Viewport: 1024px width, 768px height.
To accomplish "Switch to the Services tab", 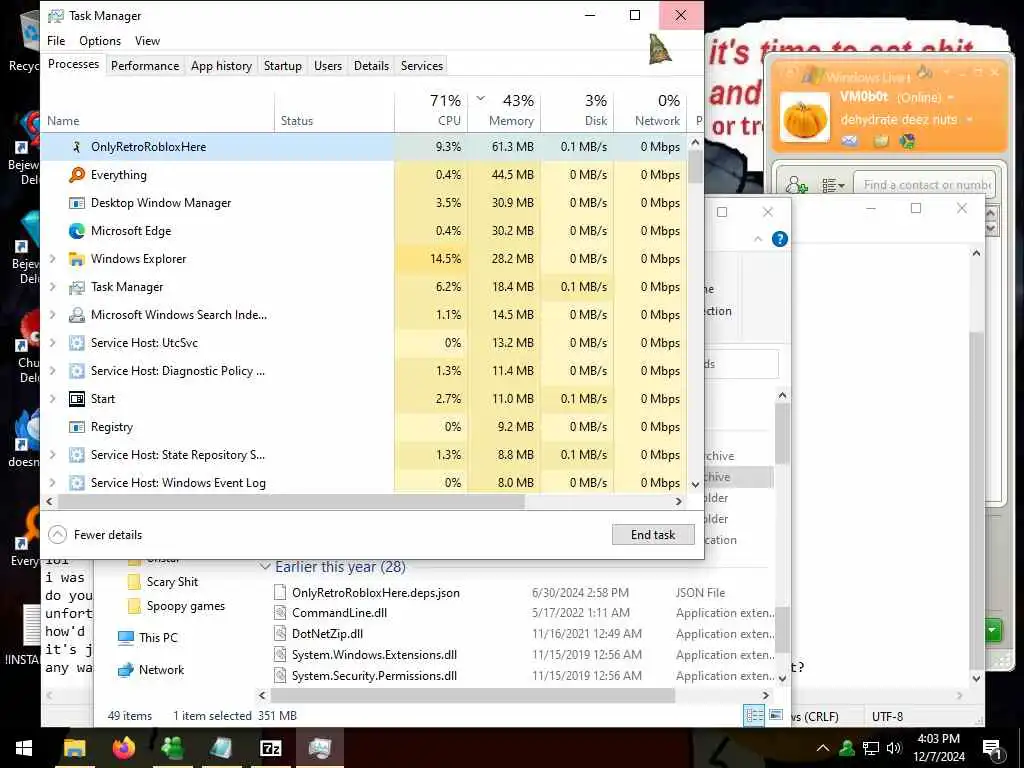I will (x=422, y=66).
